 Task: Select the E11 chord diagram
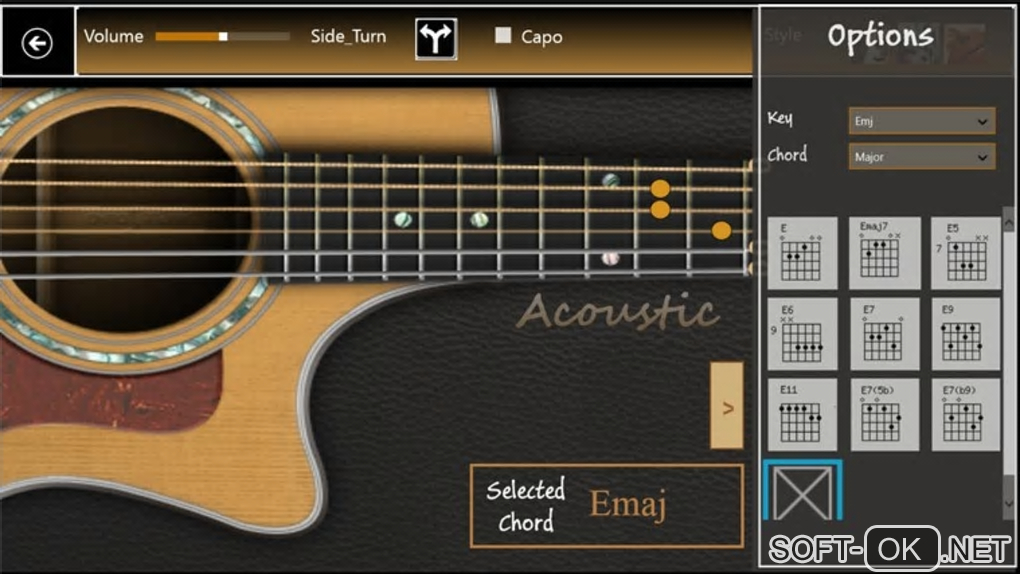click(802, 415)
